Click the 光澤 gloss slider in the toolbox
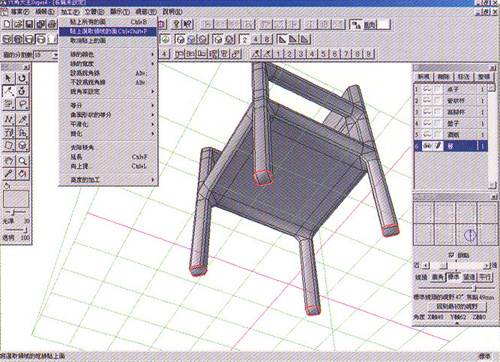Screen dimensions: 500x362 point(15,212)
